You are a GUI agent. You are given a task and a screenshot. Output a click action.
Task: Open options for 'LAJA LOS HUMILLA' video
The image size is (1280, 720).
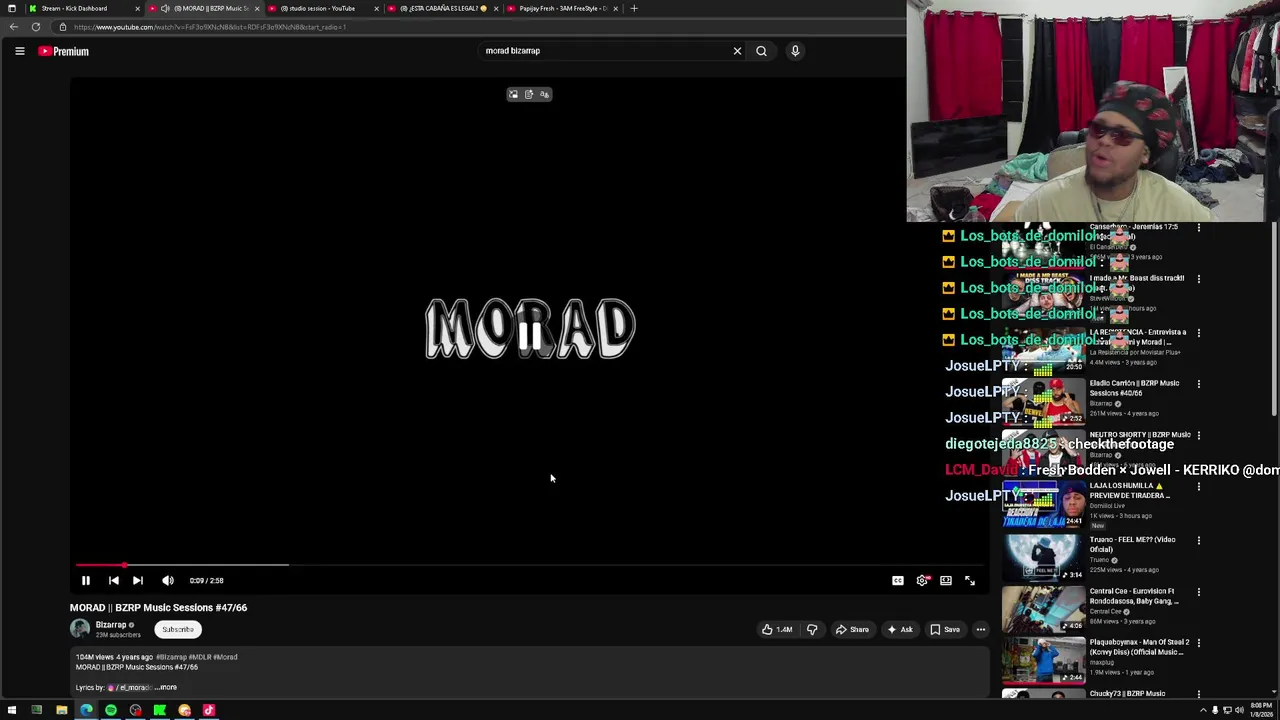point(1199,487)
